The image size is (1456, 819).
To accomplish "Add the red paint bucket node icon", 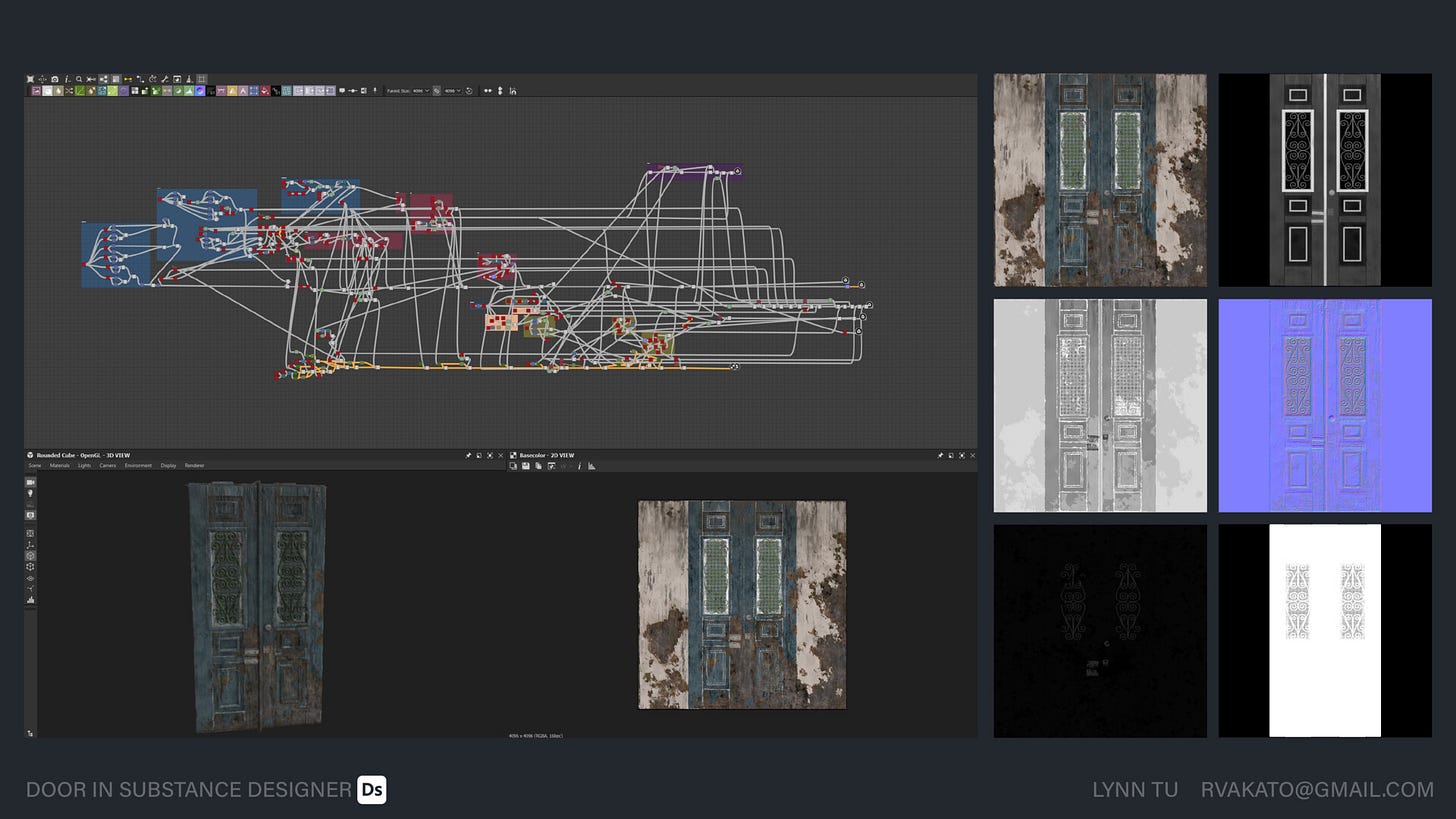I will coord(265,91).
